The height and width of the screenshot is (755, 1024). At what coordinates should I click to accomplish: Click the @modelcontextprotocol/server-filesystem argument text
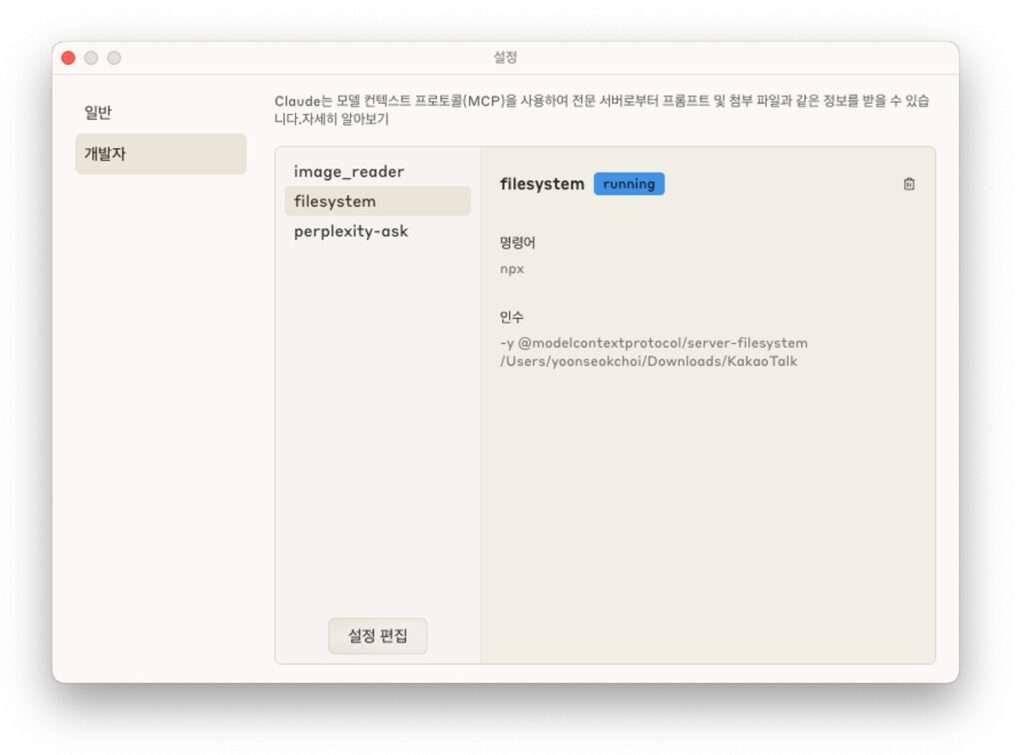[x=662, y=343]
